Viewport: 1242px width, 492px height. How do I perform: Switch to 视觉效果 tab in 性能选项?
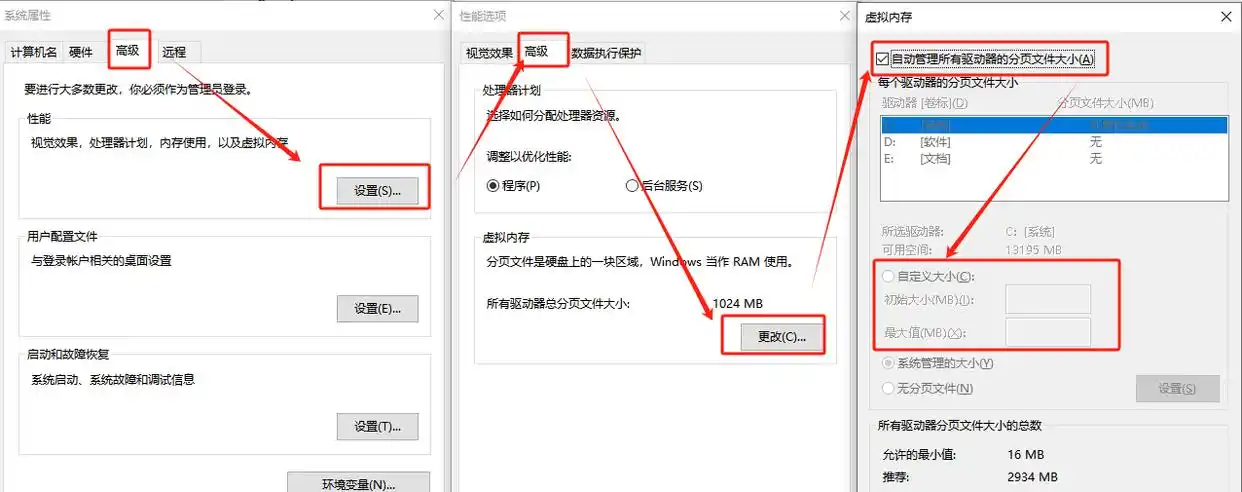tap(489, 53)
